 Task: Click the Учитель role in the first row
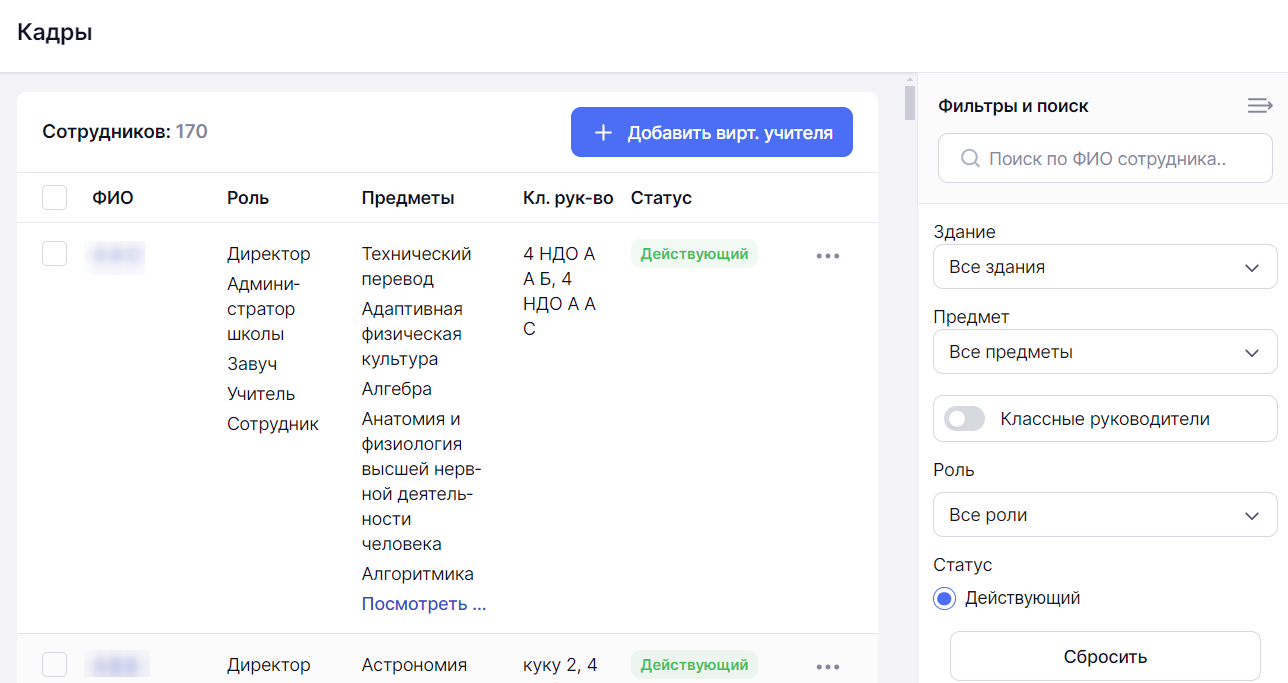261,394
